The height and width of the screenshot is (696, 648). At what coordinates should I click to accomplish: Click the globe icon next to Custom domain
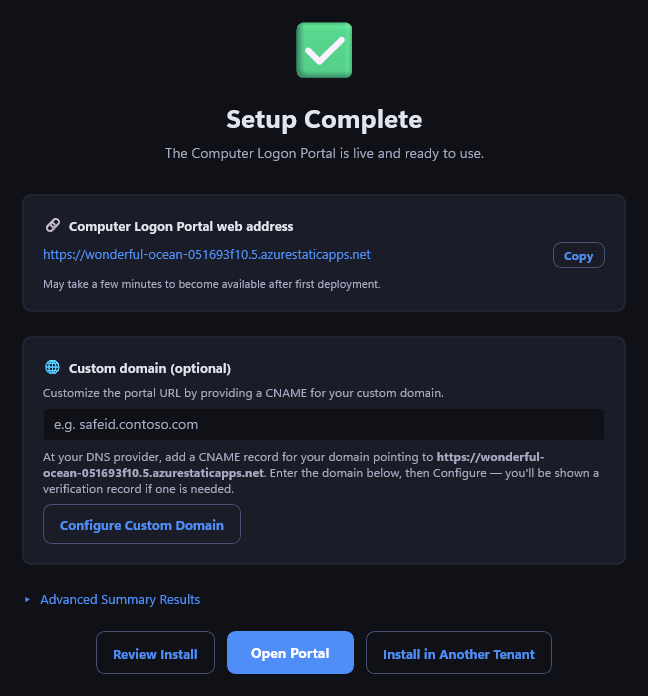(x=52, y=368)
